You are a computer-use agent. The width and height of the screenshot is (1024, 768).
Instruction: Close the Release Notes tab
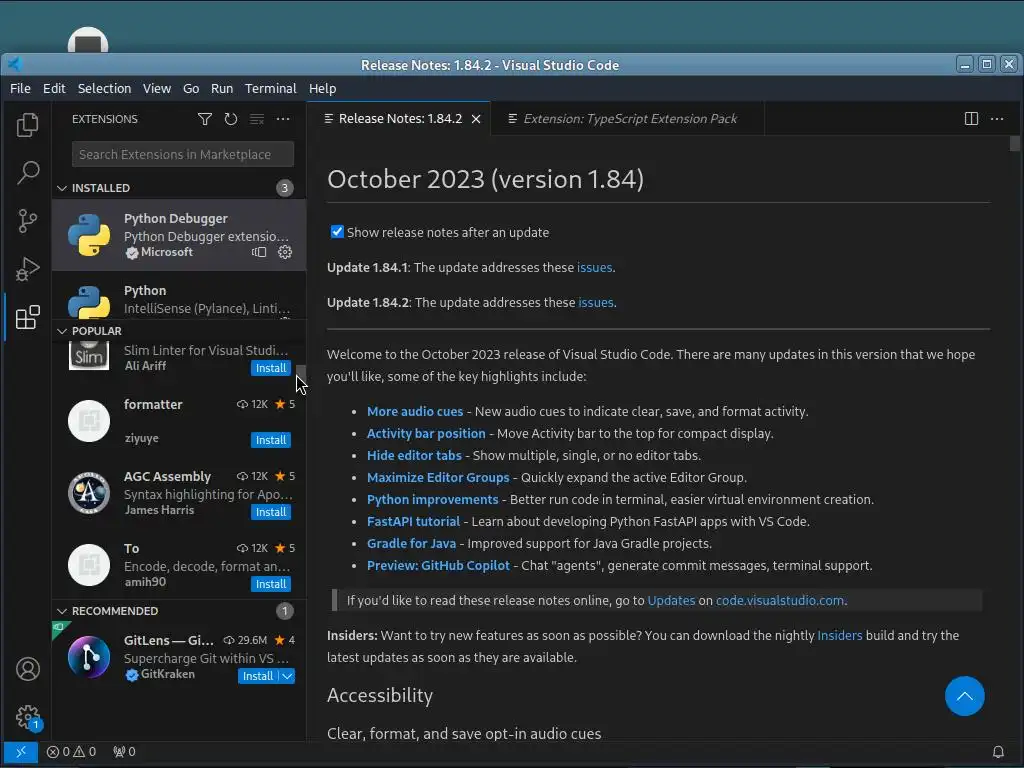click(476, 119)
